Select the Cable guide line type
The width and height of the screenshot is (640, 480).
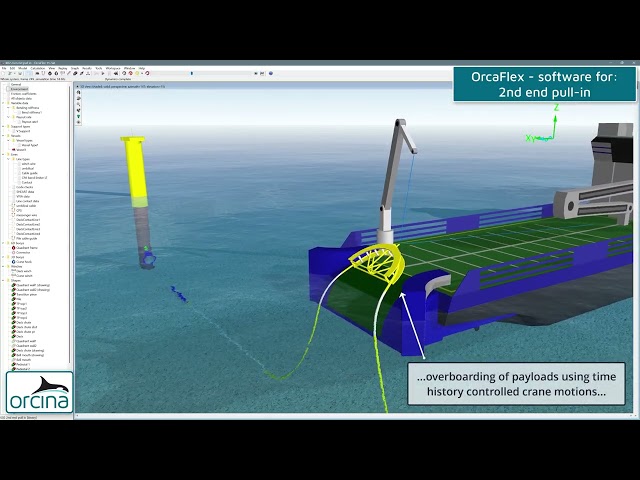tap(29, 173)
